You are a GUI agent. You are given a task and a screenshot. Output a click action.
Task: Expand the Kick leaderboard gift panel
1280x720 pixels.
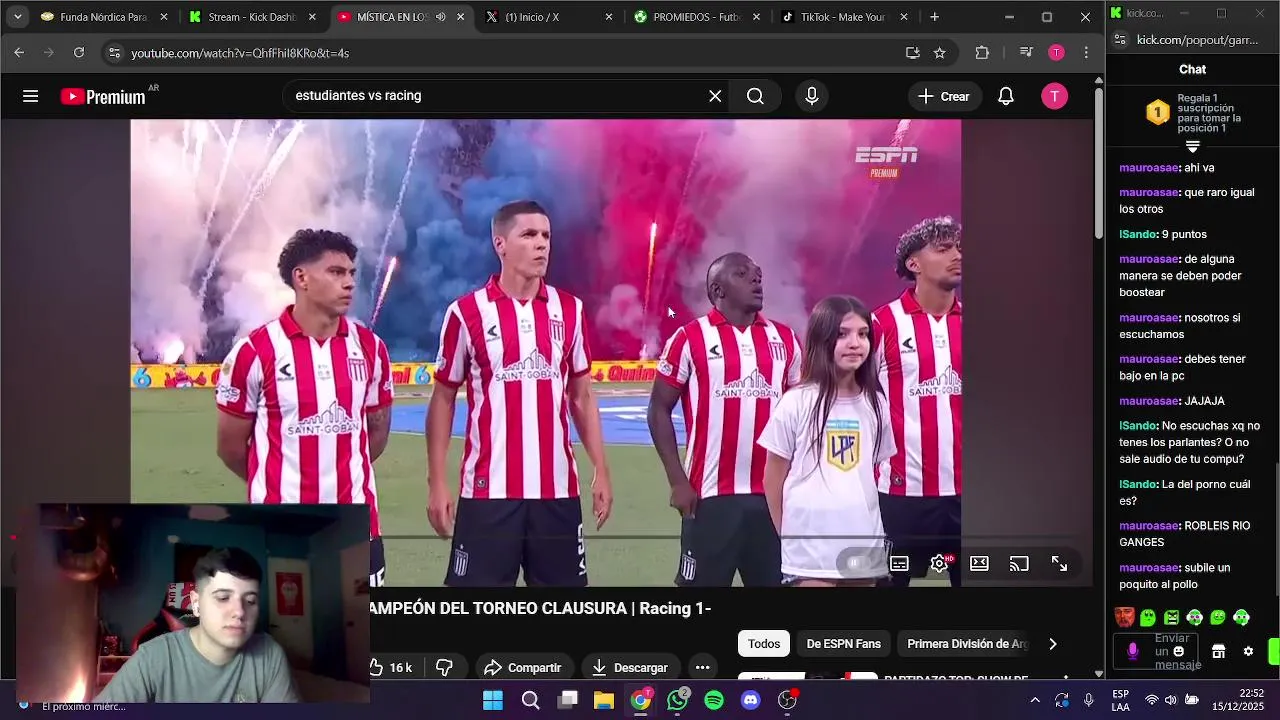[1192, 147]
